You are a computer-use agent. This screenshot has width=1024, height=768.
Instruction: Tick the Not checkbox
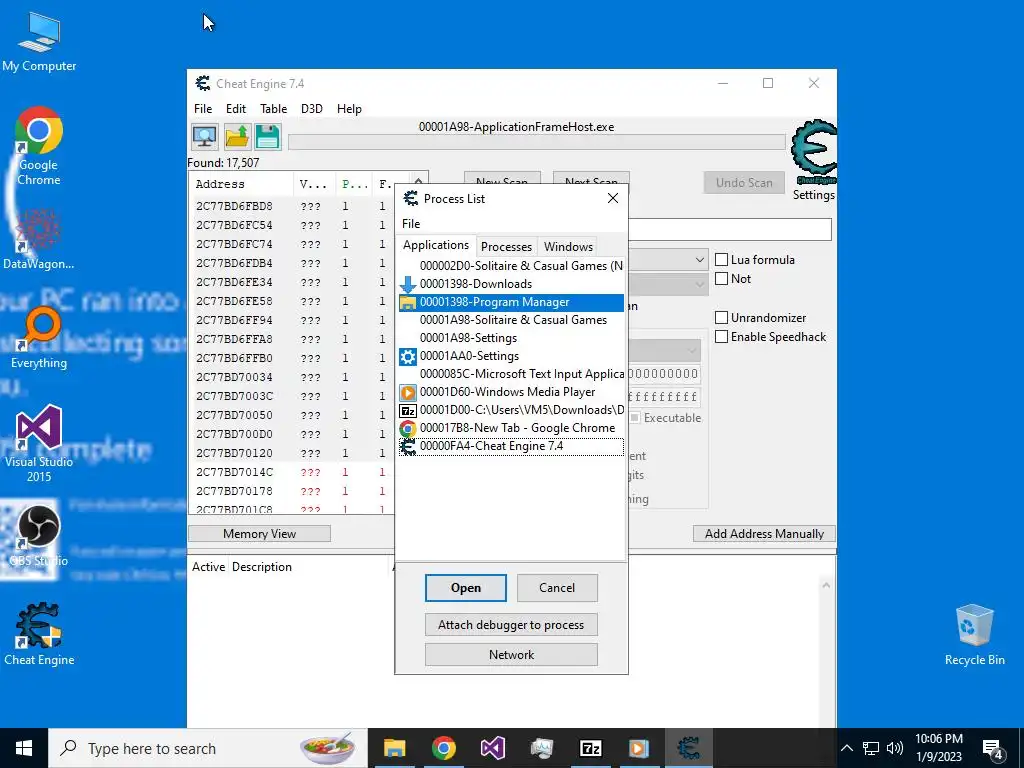(722, 278)
